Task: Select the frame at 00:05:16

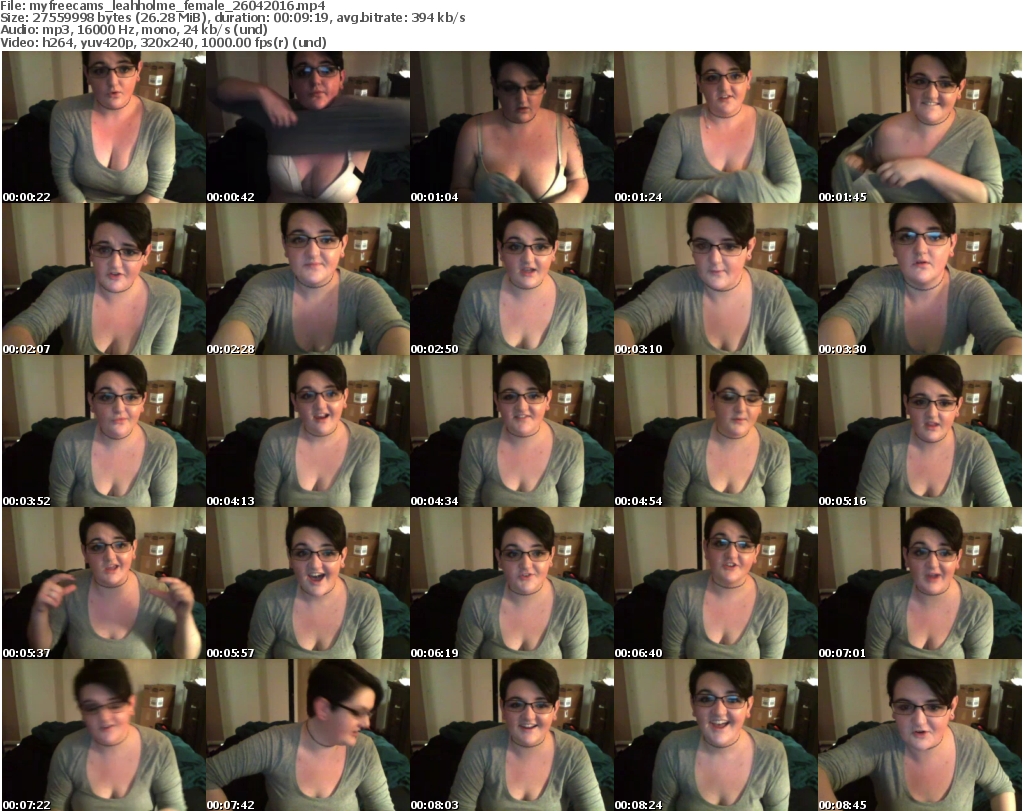Action: [920, 432]
